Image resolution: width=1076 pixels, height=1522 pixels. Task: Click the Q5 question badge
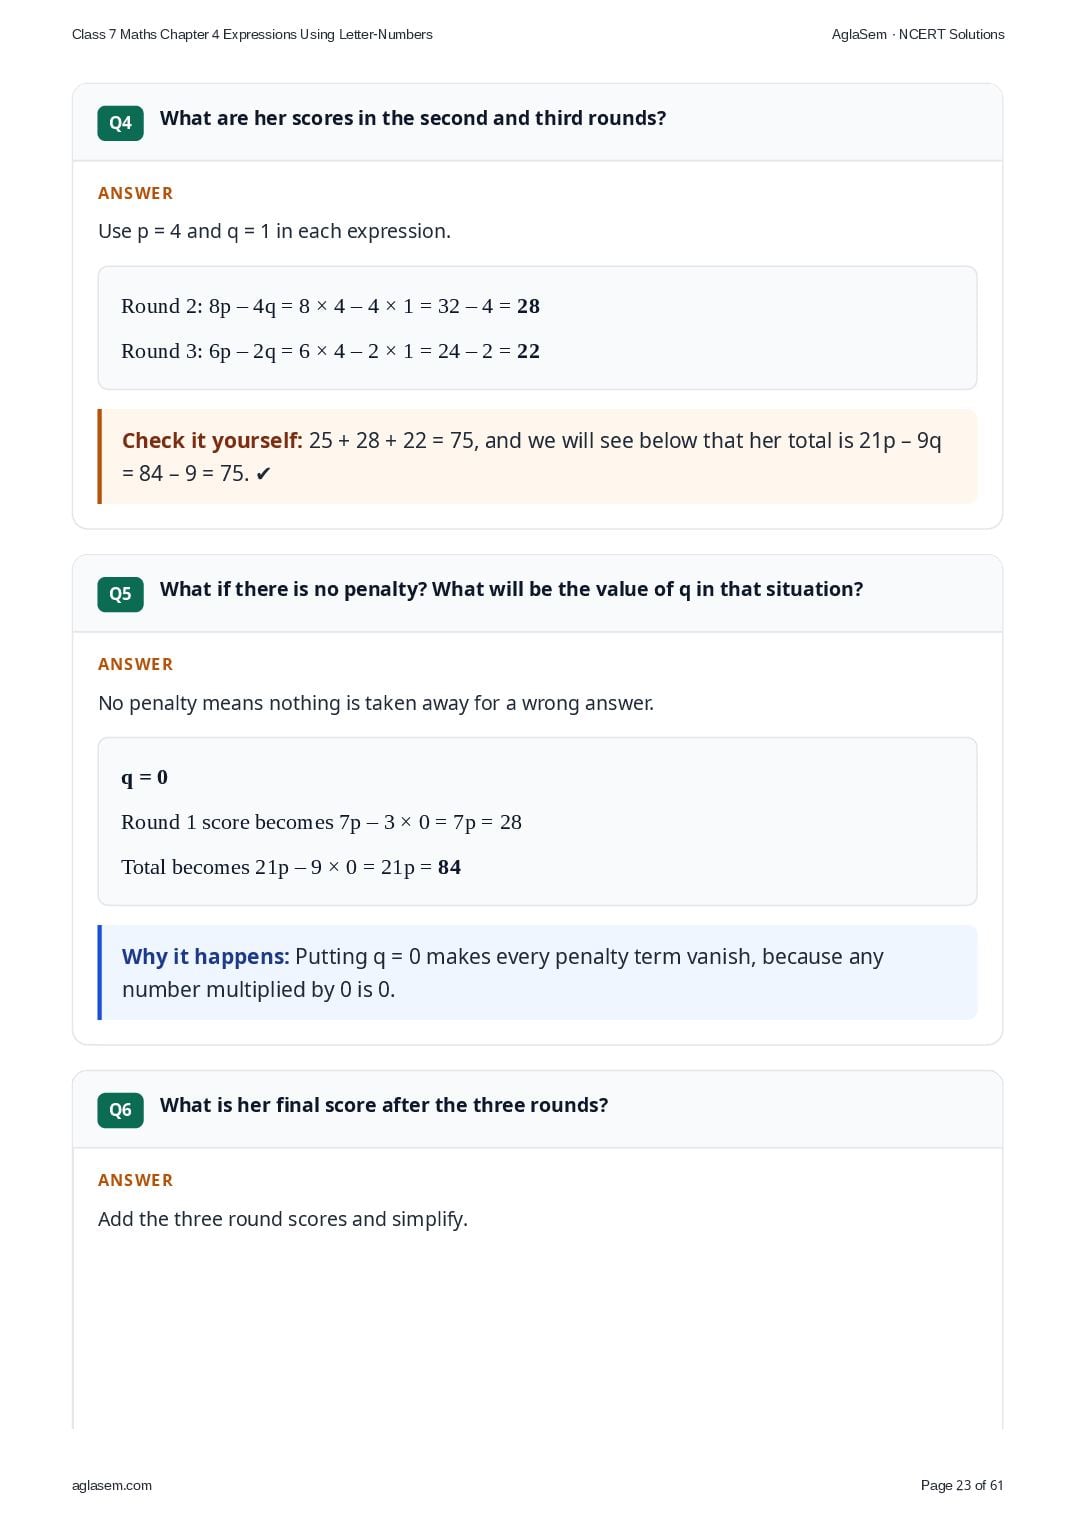click(x=120, y=594)
